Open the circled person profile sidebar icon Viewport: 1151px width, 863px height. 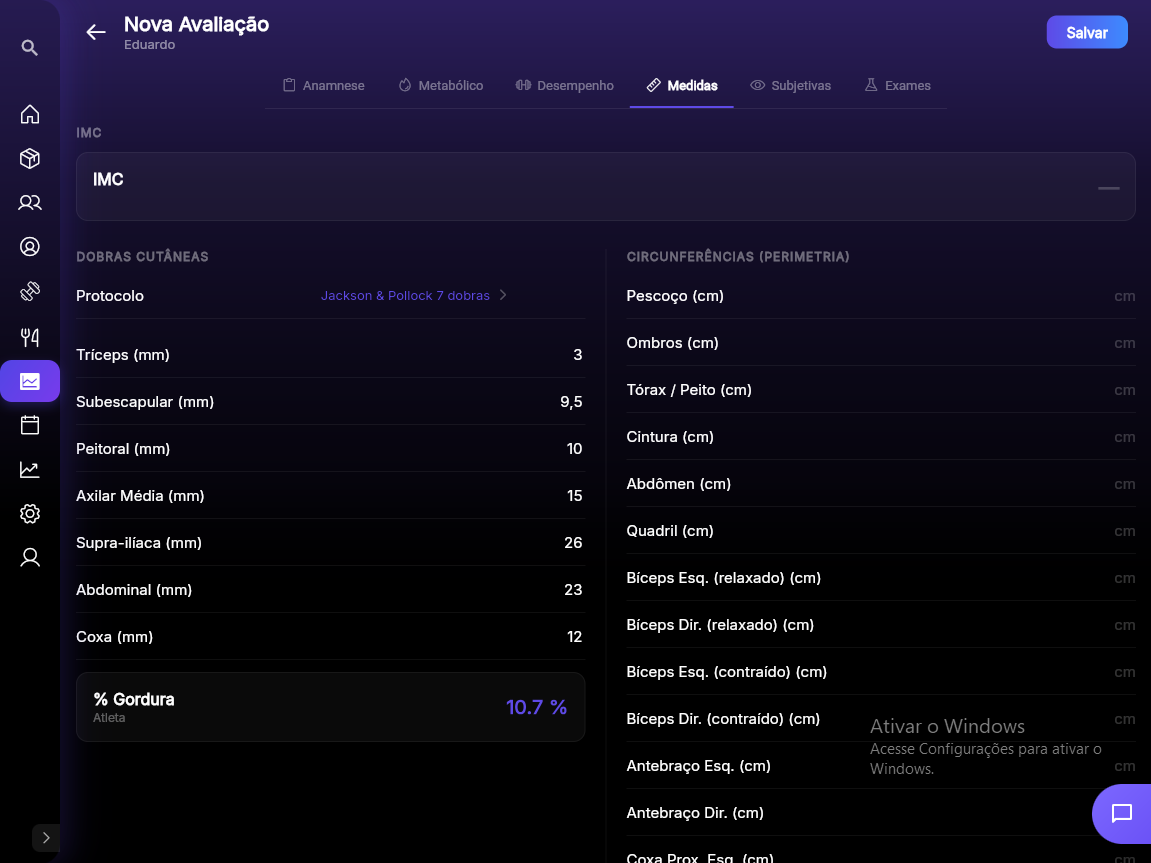[29, 247]
